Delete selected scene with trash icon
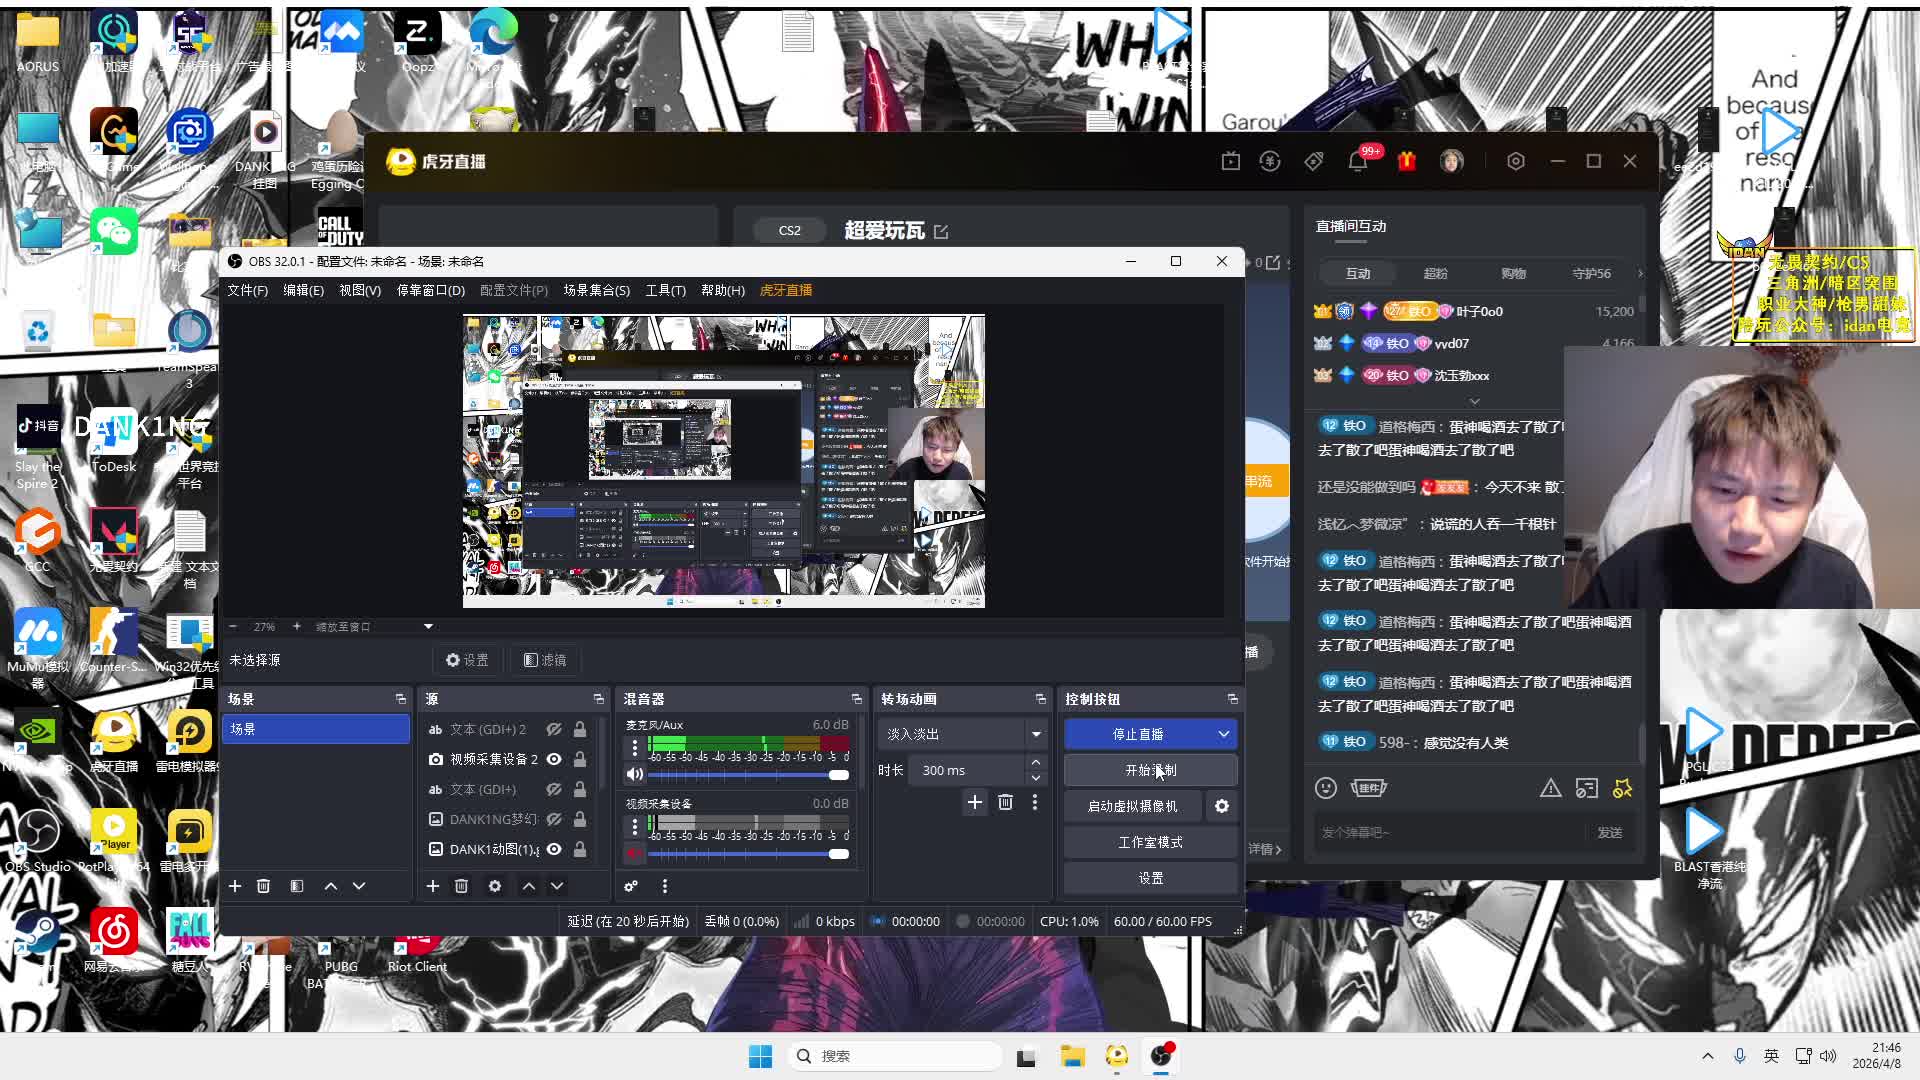The width and height of the screenshot is (1920, 1080). pyautogui.click(x=263, y=886)
